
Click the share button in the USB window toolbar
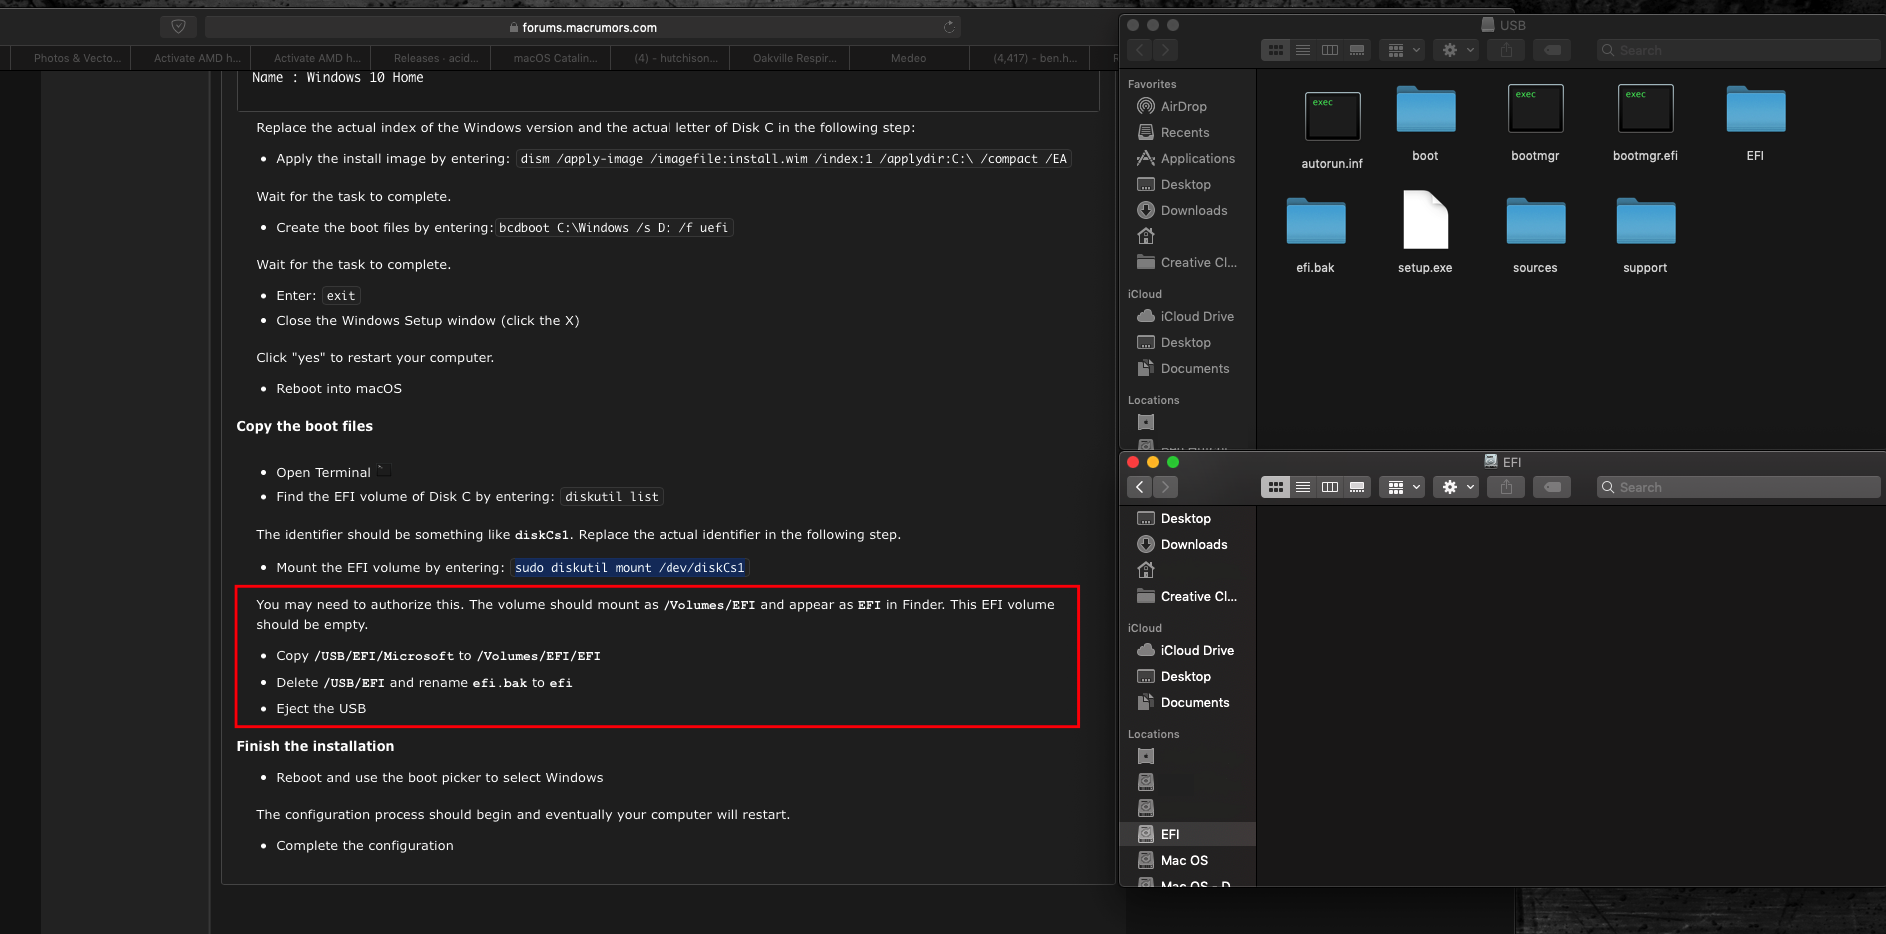click(1506, 50)
